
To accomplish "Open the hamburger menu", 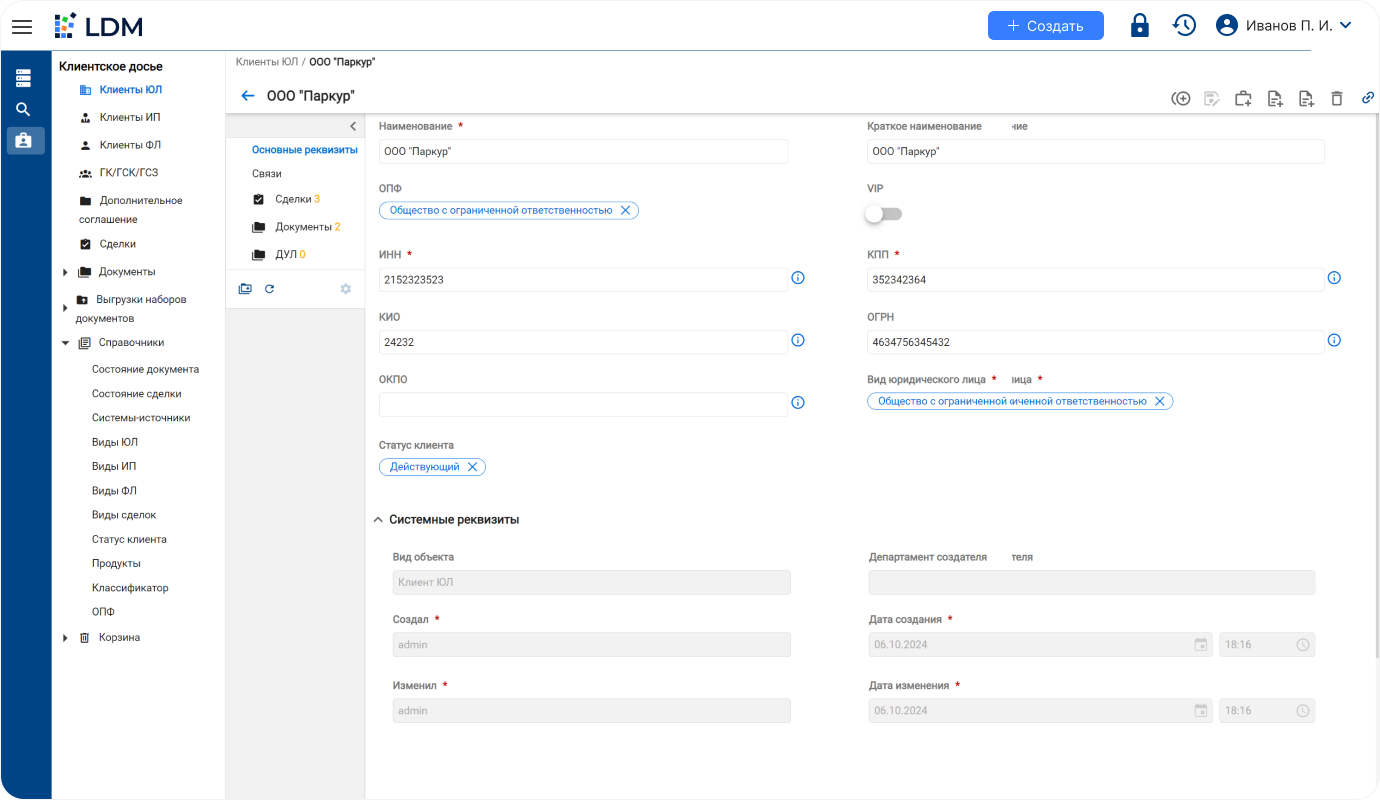I will (22, 26).
